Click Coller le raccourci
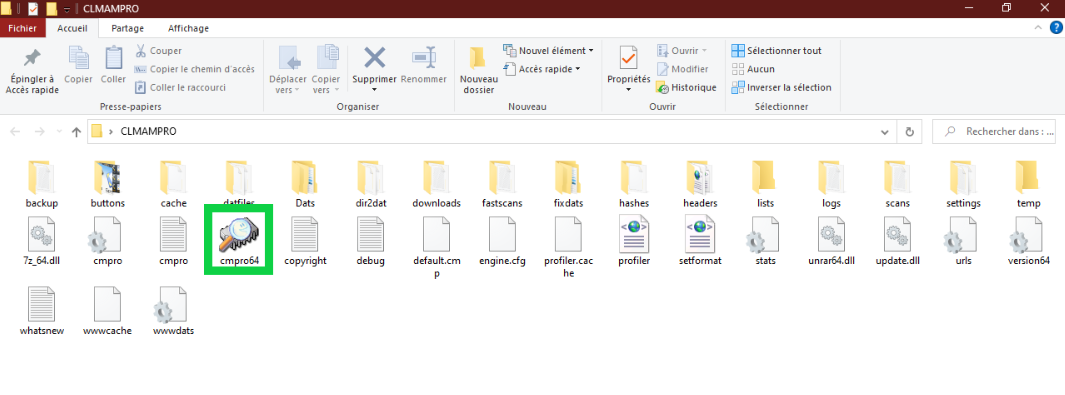The height and width of the screenshot is (395, 1065). point(180,88)
